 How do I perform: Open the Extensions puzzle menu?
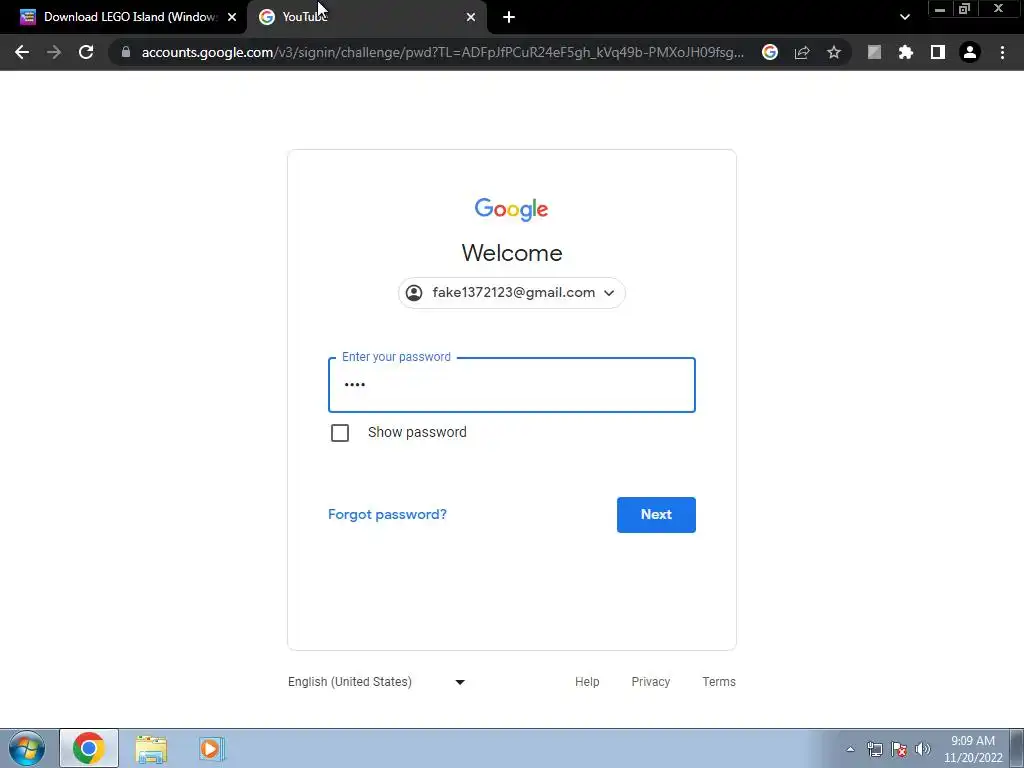[906, 52]
